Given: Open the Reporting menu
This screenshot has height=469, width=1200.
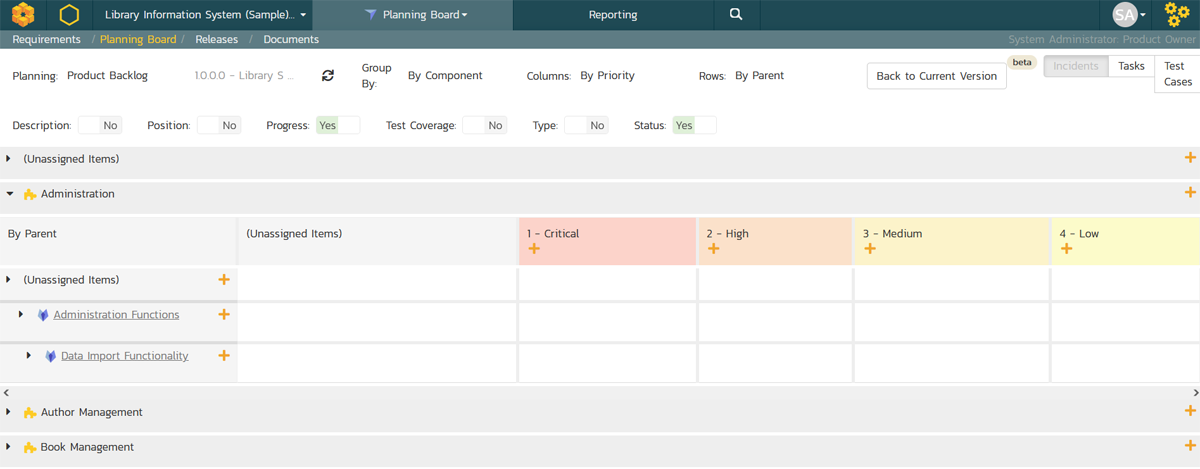Looking at the screenshot, I should pos(612,15).
